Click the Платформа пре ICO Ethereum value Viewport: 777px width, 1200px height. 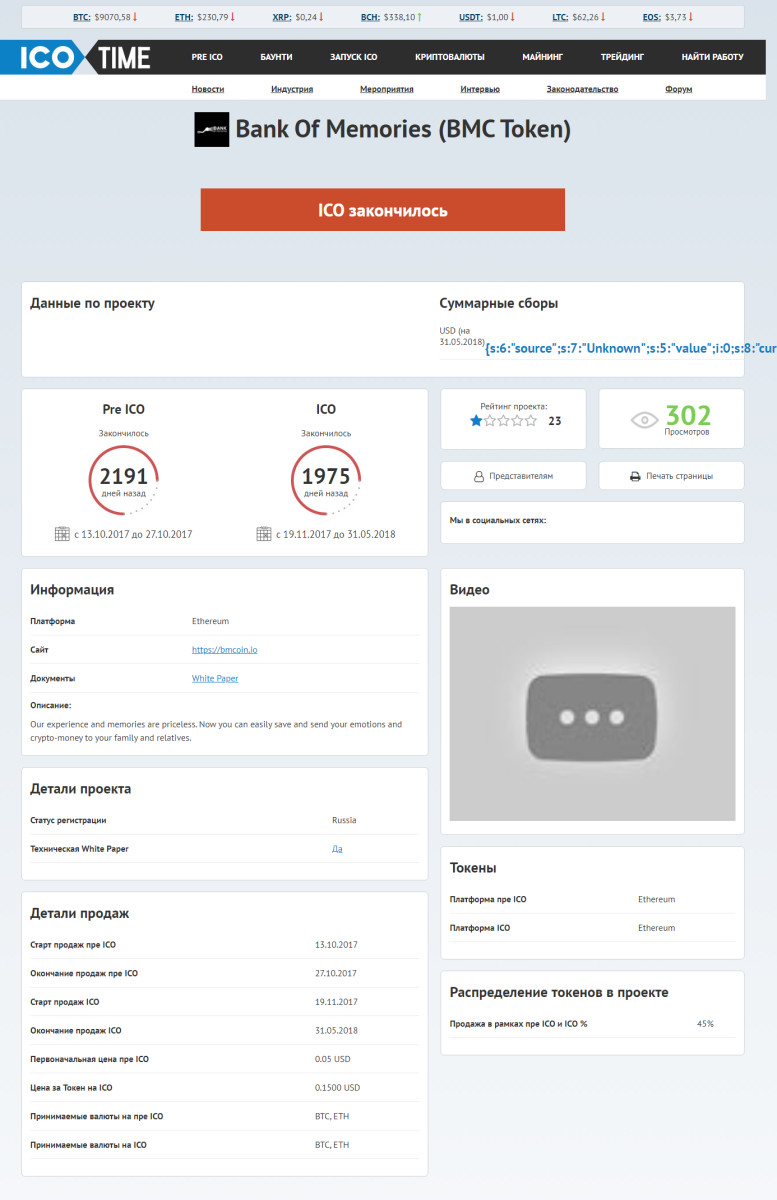point(656,899)
